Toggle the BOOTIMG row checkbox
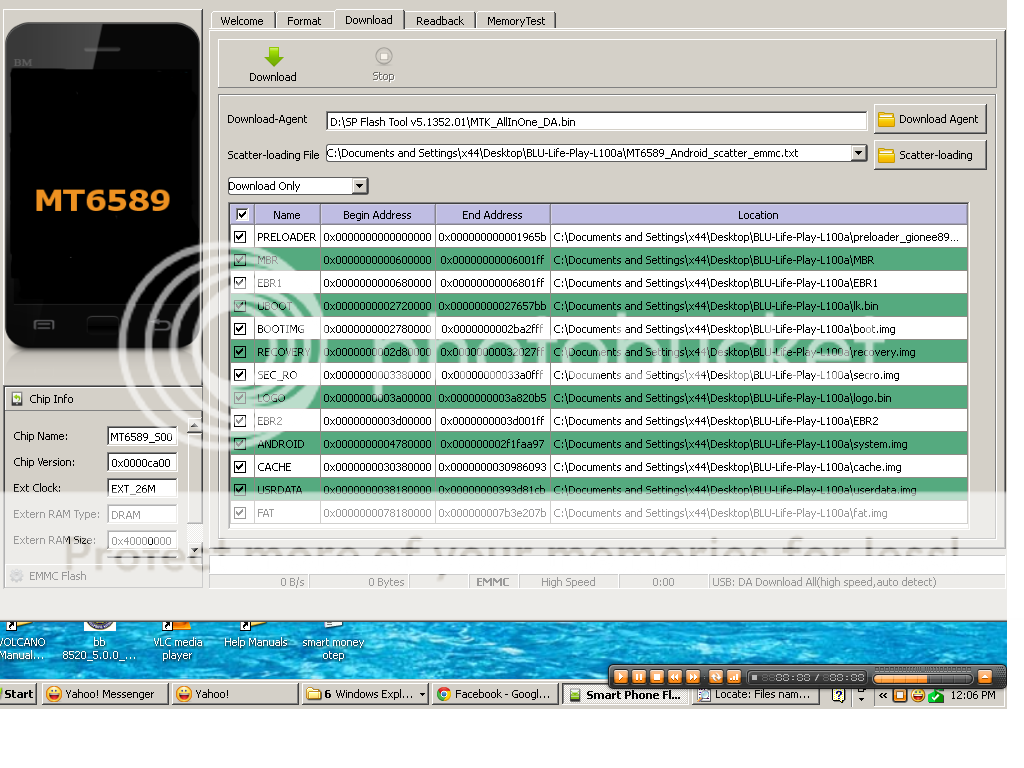Screen dimensions: 1024x768 (x=240, y=329)
